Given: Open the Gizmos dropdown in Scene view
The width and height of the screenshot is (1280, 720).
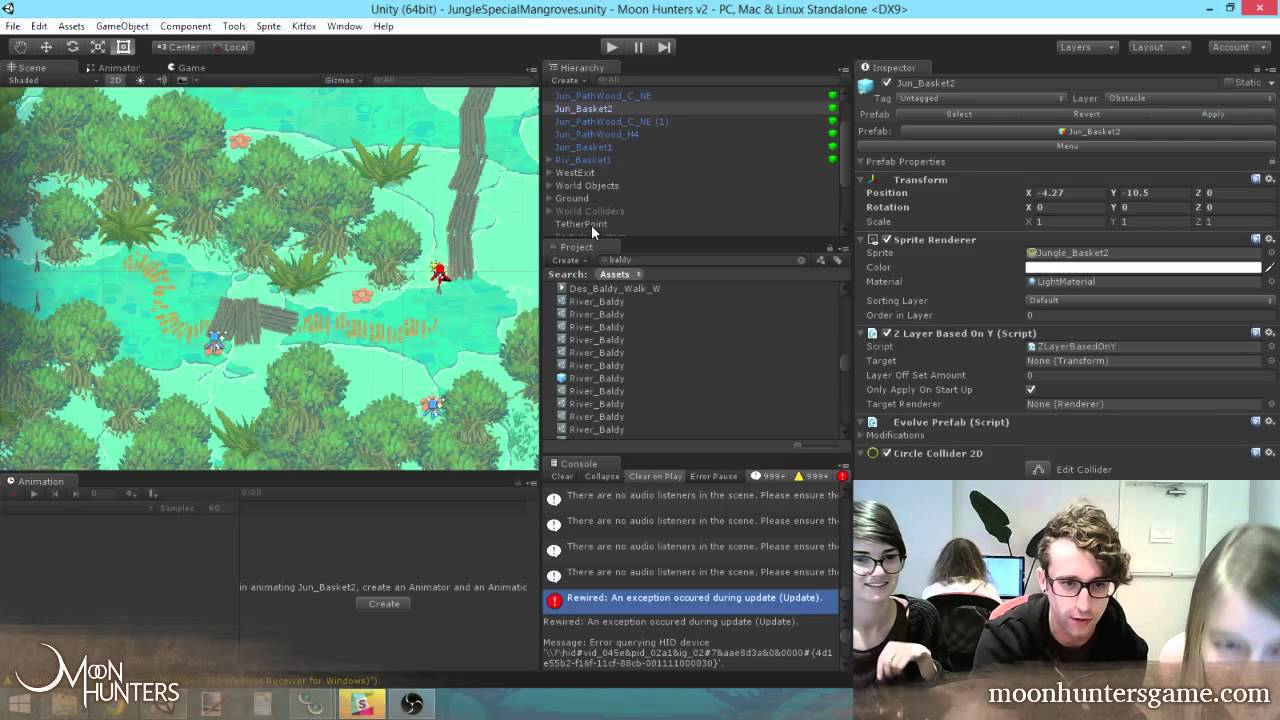Looking at the screenshot, I should coord(343,80).
